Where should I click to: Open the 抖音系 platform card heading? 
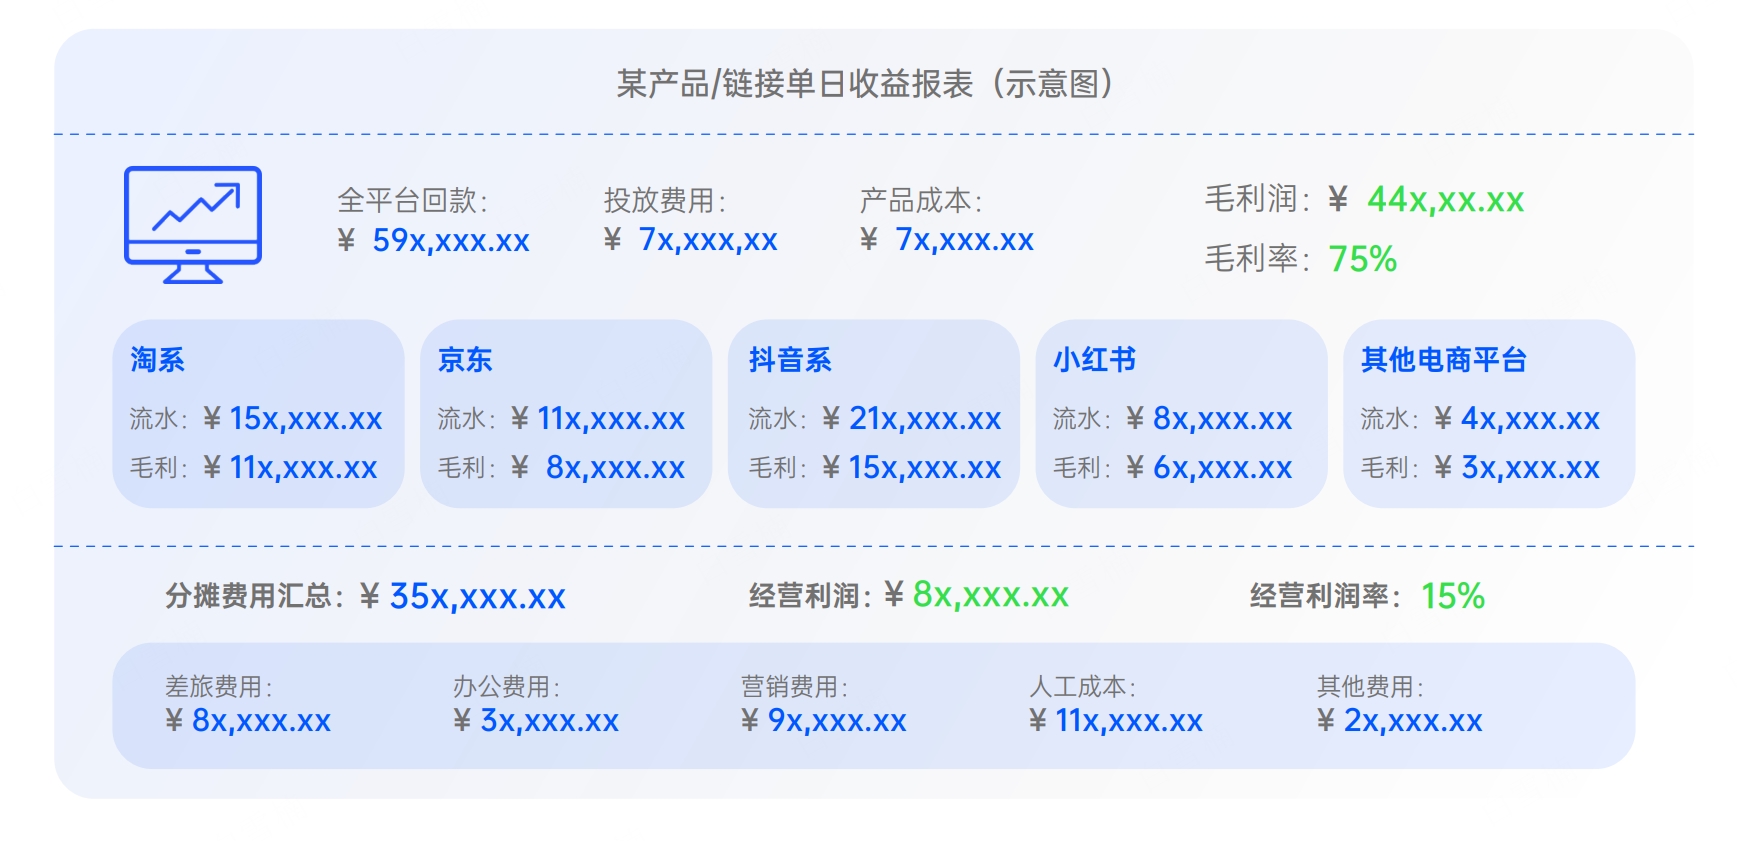pyautogui.click(x=790, y=360)
